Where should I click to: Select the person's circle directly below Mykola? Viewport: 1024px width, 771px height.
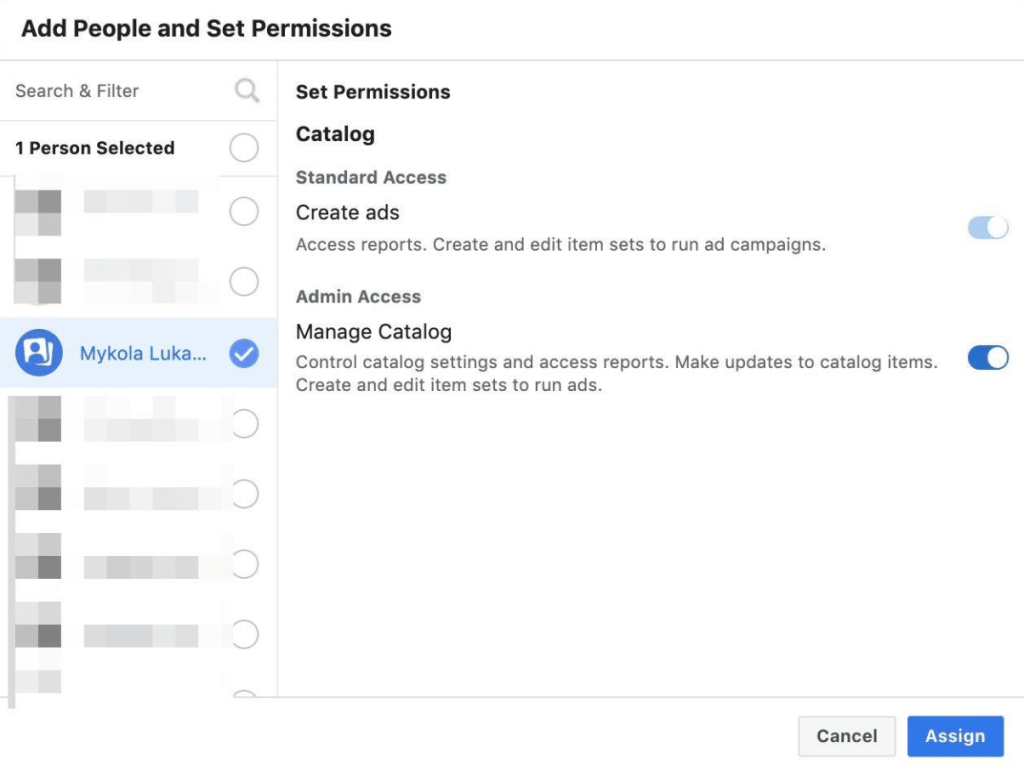(x=244, y=424)
